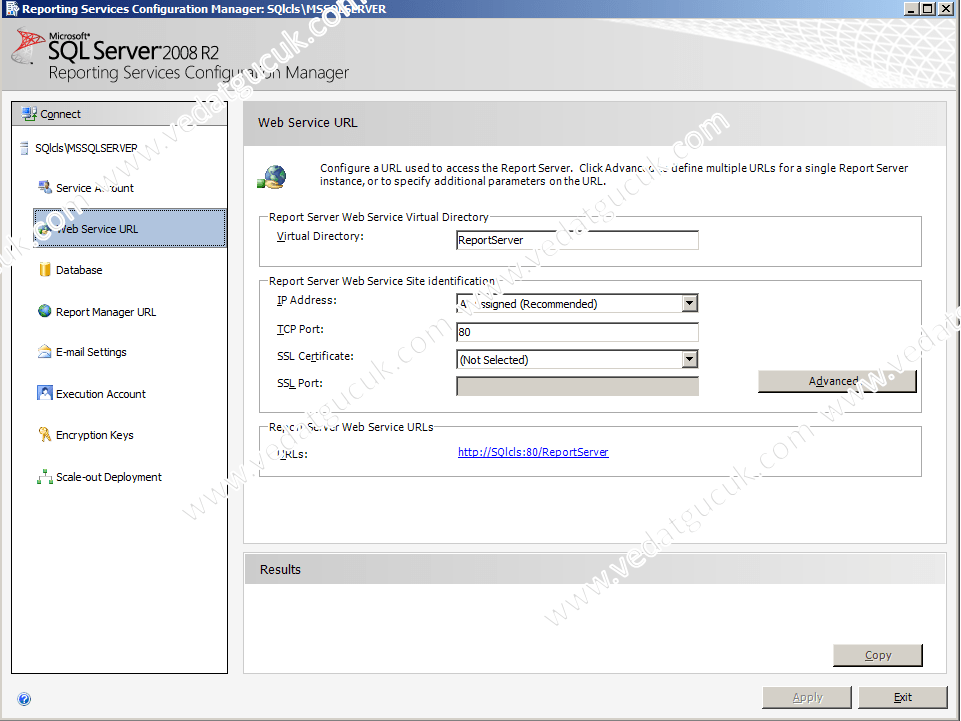Go to Database page
Screen dimensions: 961x721
[79, 270]
